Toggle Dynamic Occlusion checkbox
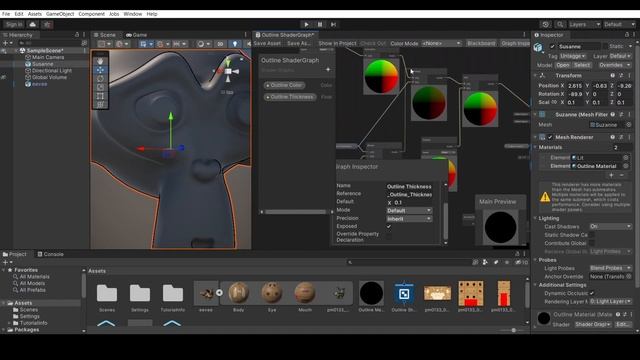The image size is (640, 360). click(x=592, y=293)
